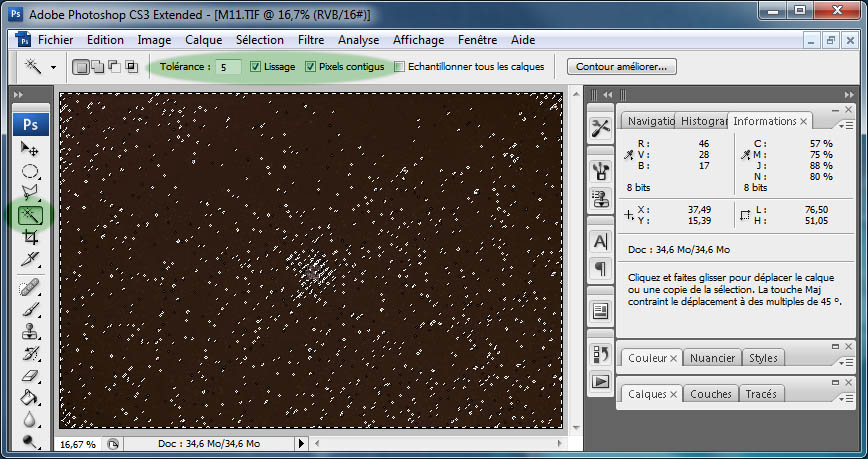868x459 pixels.
Task: Close the Couleur tab
Action: pos(673,359)
